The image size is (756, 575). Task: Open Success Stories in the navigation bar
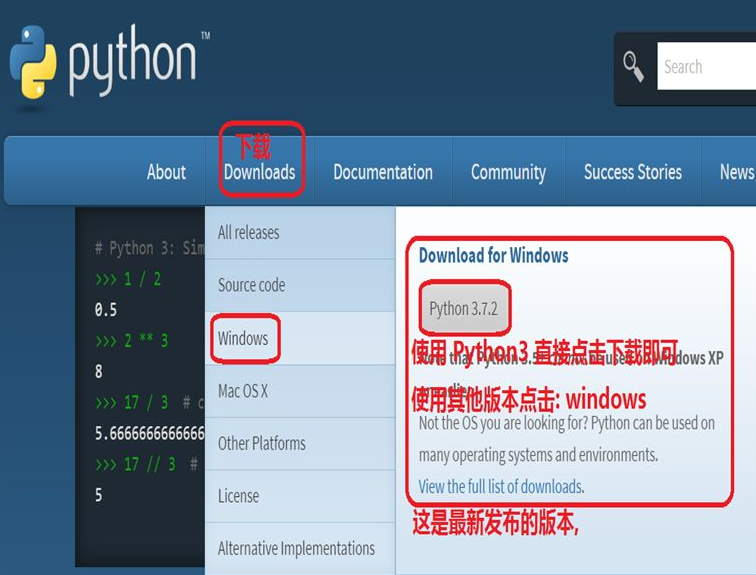pos(632,172)
